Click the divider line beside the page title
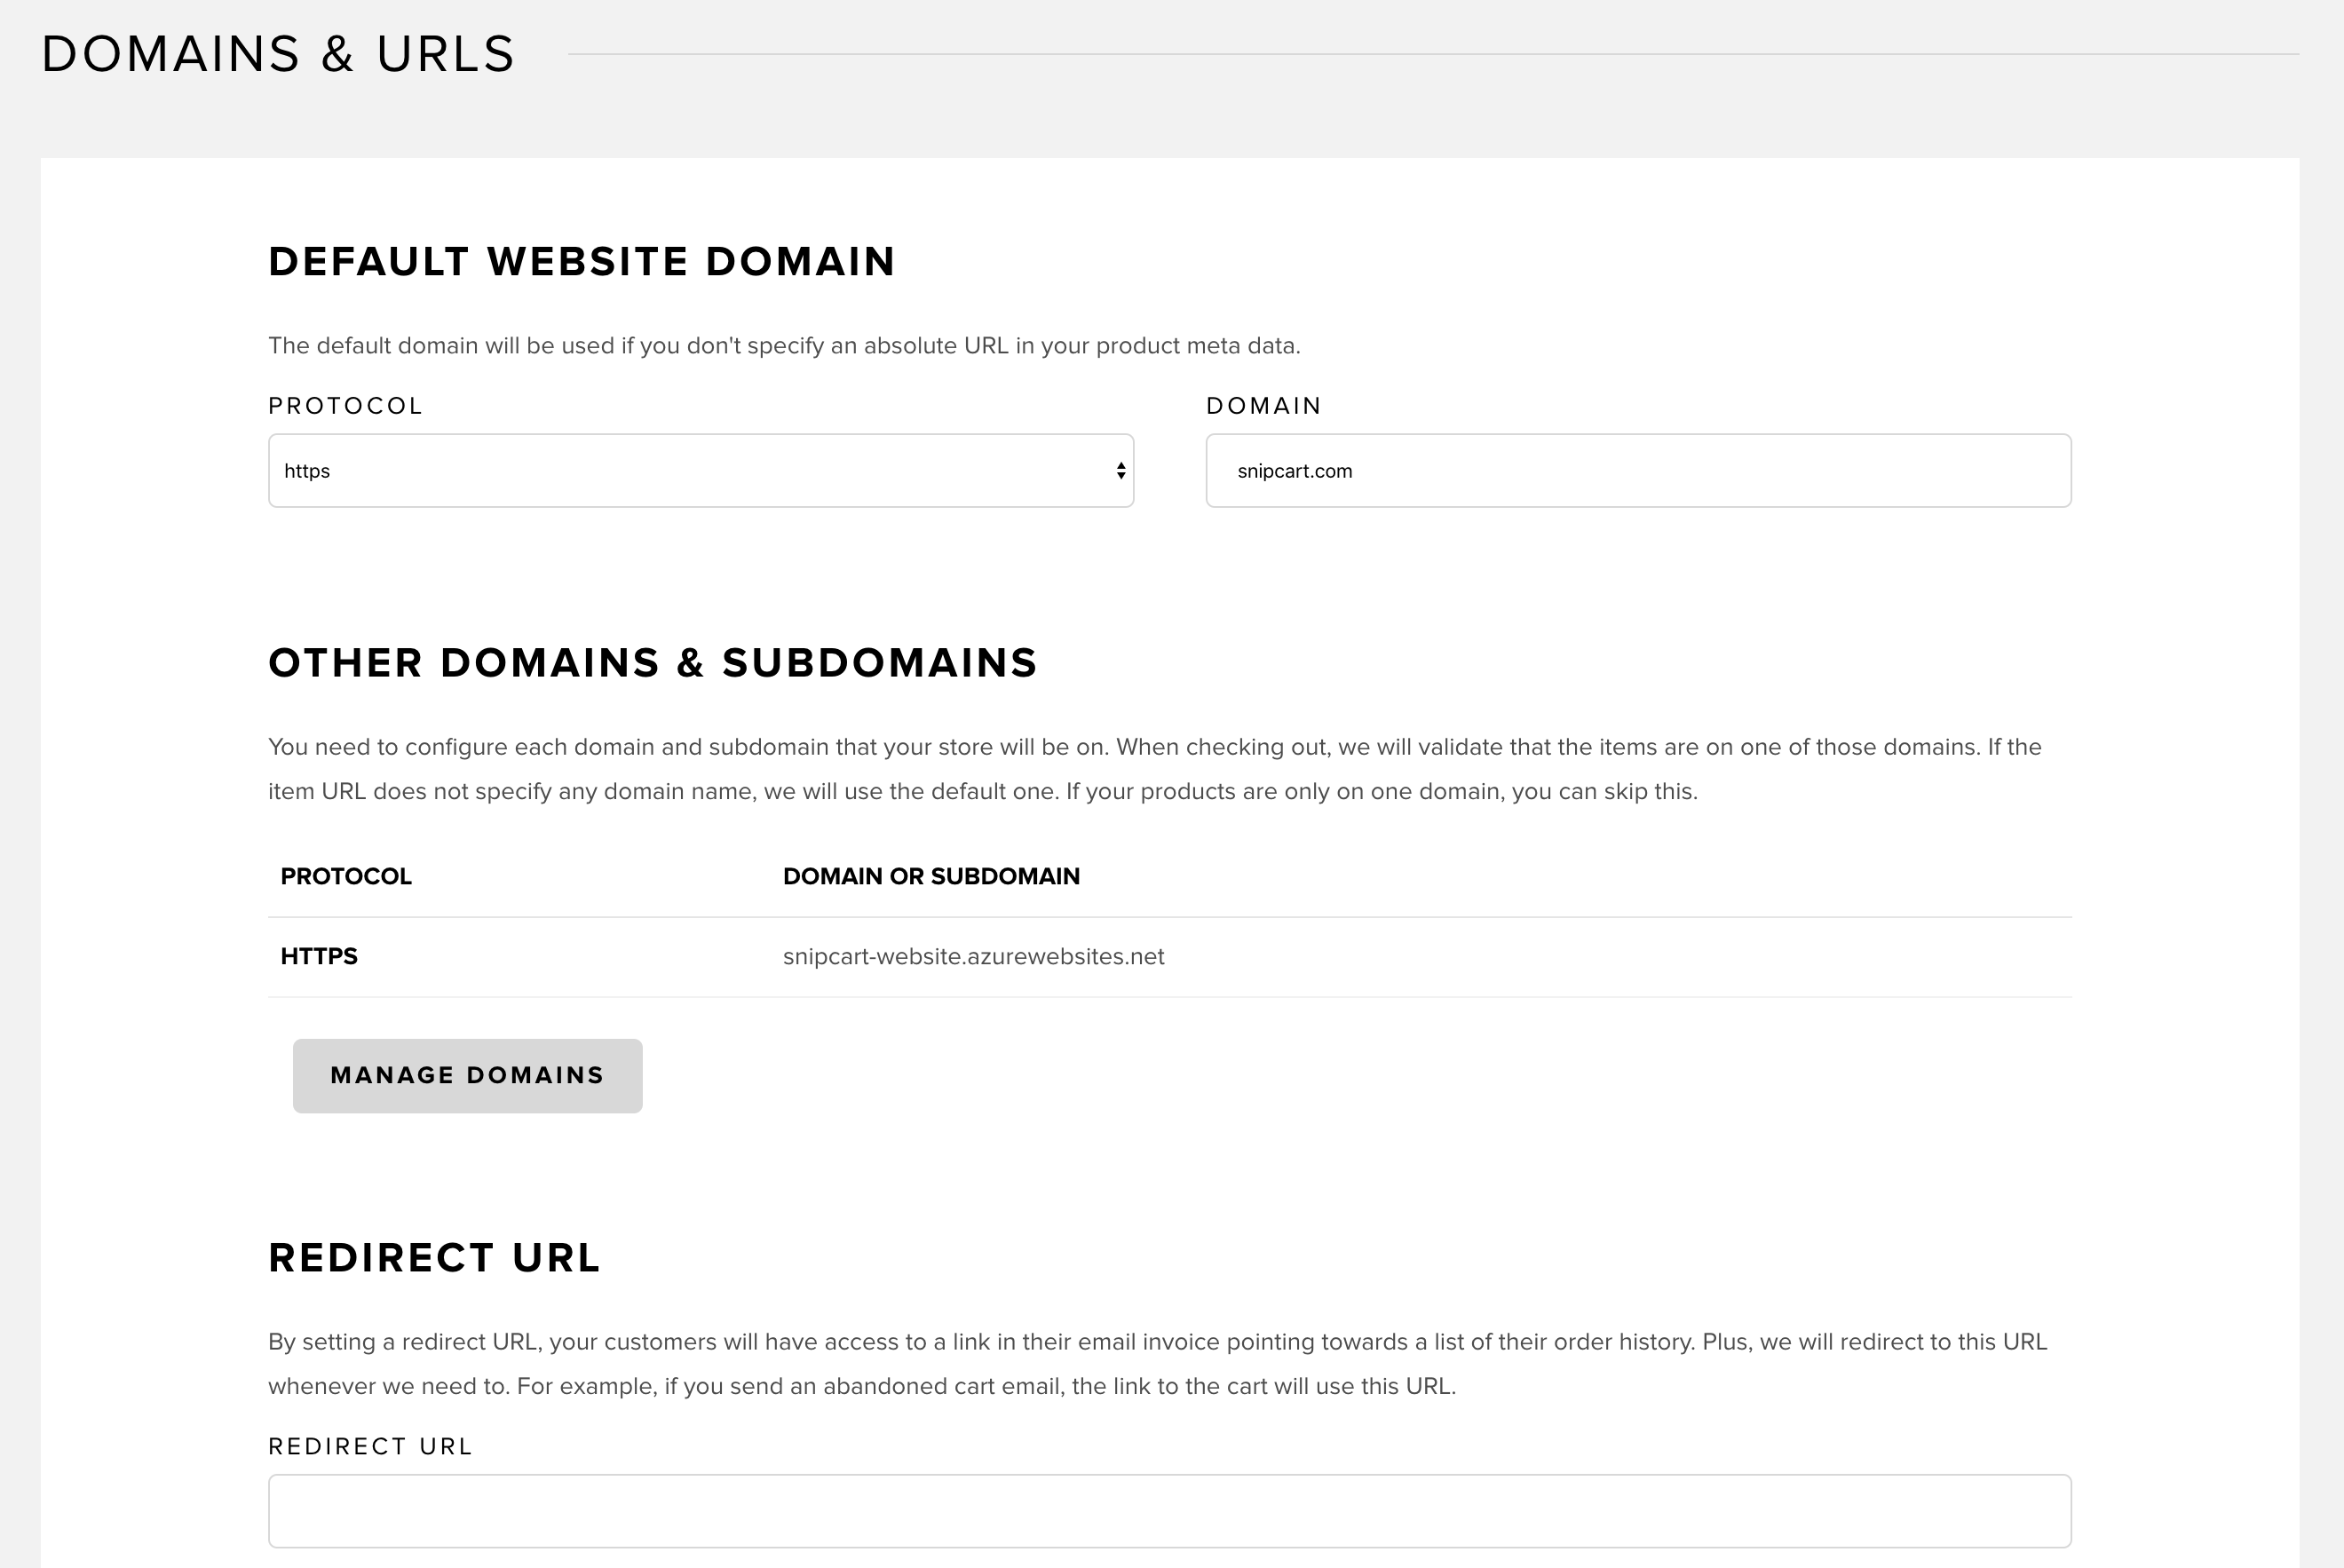The height and width of the screenshot is (1568, 2344). tap(1432, 54)
